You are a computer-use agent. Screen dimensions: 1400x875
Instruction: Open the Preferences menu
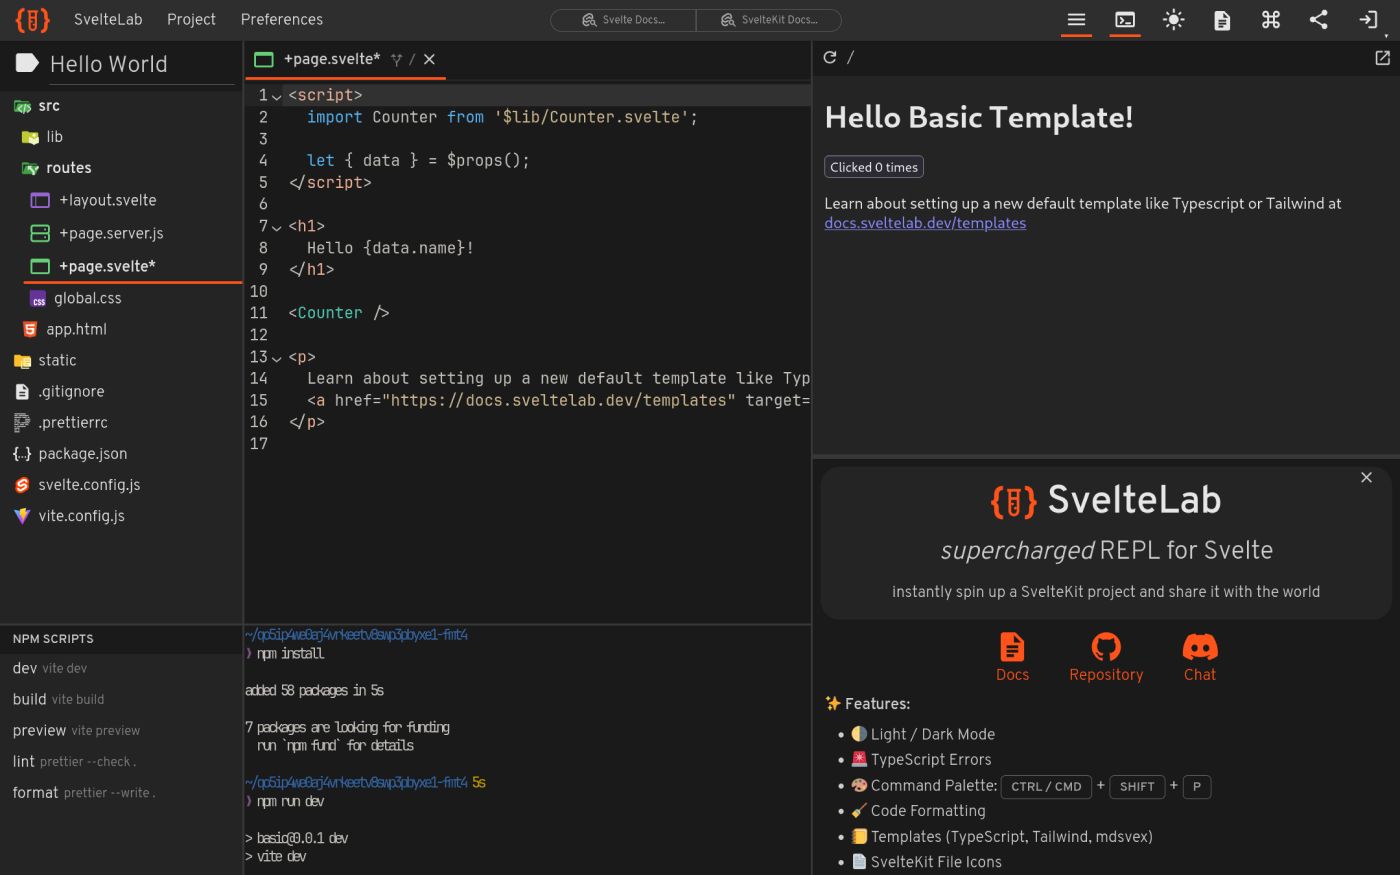[x=282, y=19]
